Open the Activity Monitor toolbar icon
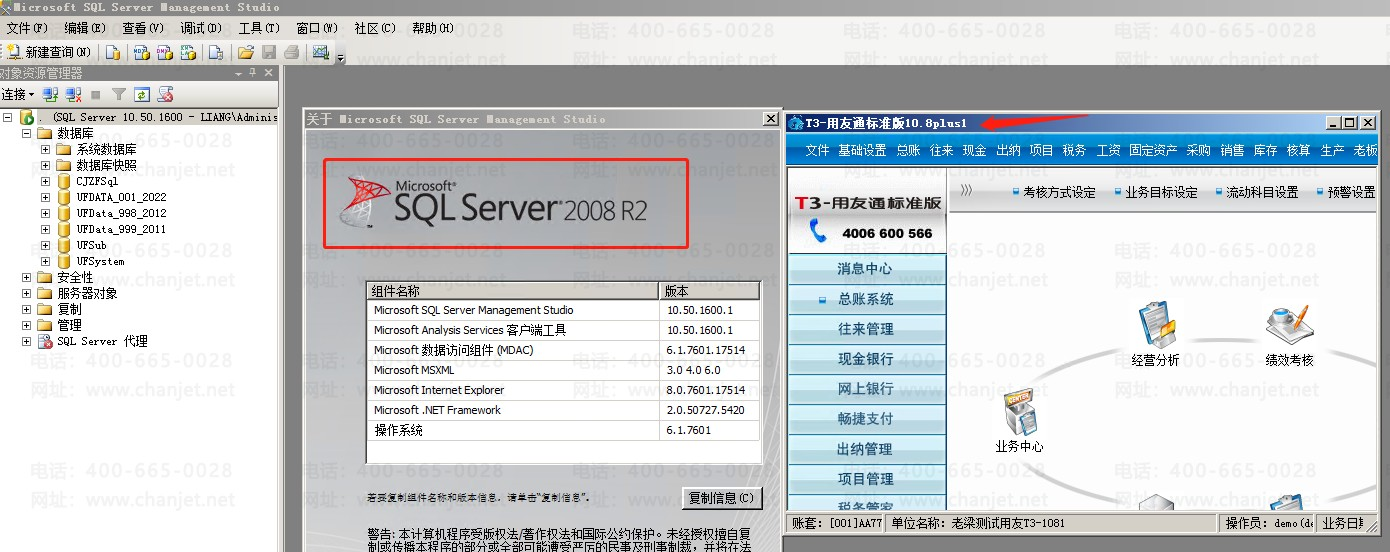 pyautogui.click(x=321, y=52)
